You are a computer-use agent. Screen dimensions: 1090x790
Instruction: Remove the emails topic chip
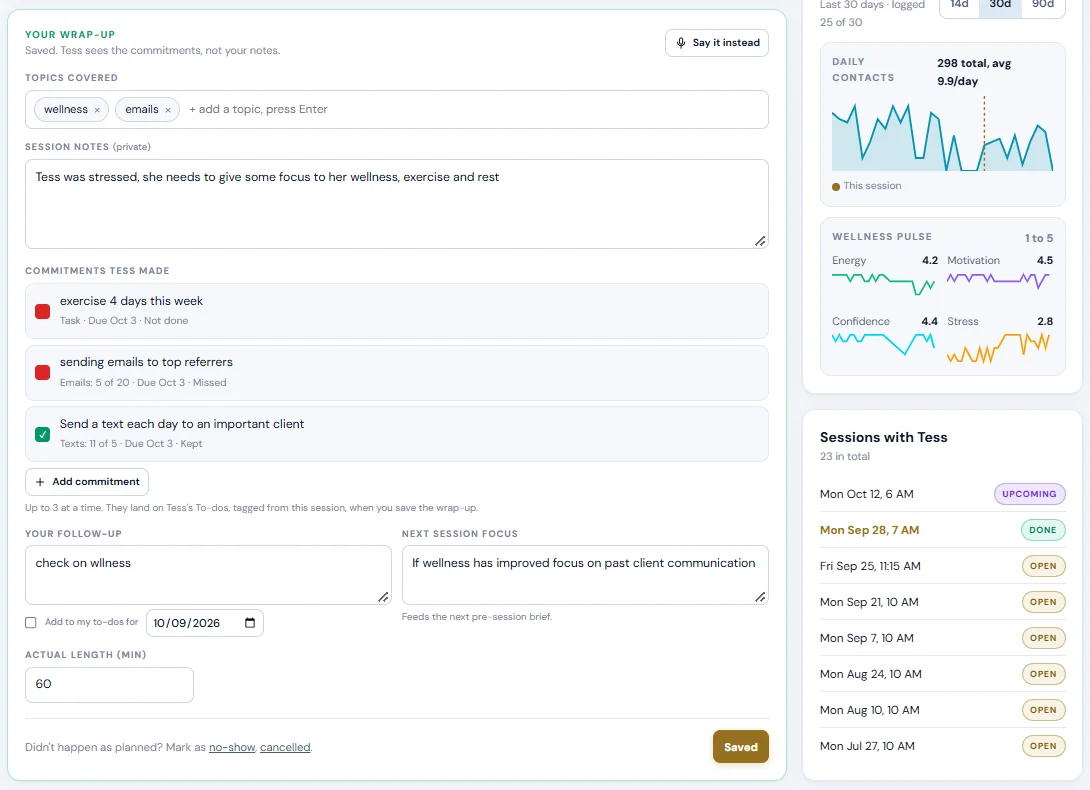(168, 110)
